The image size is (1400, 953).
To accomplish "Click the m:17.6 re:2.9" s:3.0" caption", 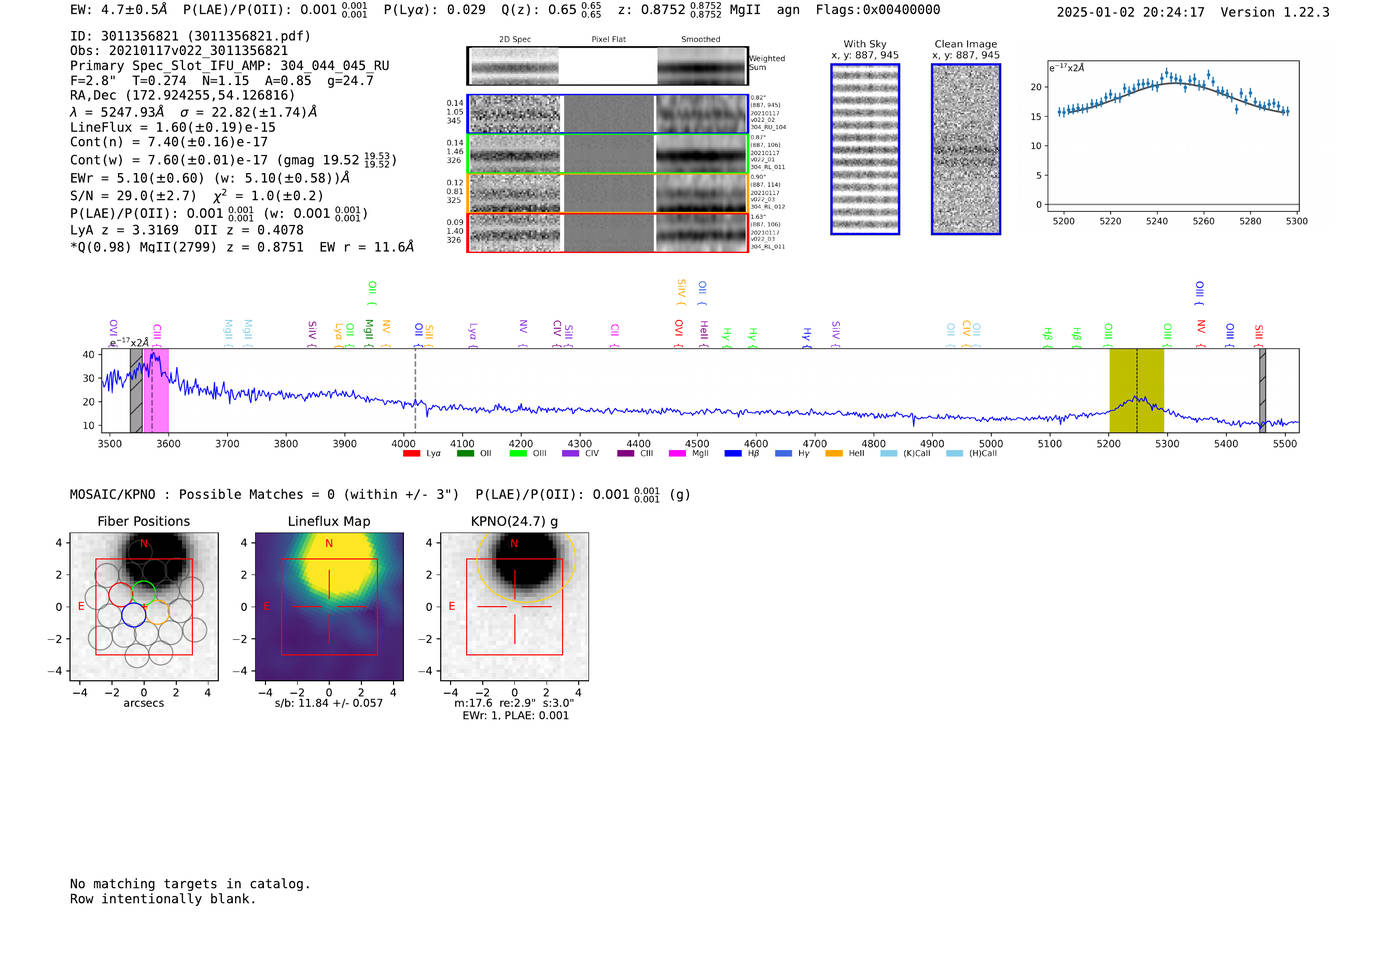I will [x=514, y=703].
